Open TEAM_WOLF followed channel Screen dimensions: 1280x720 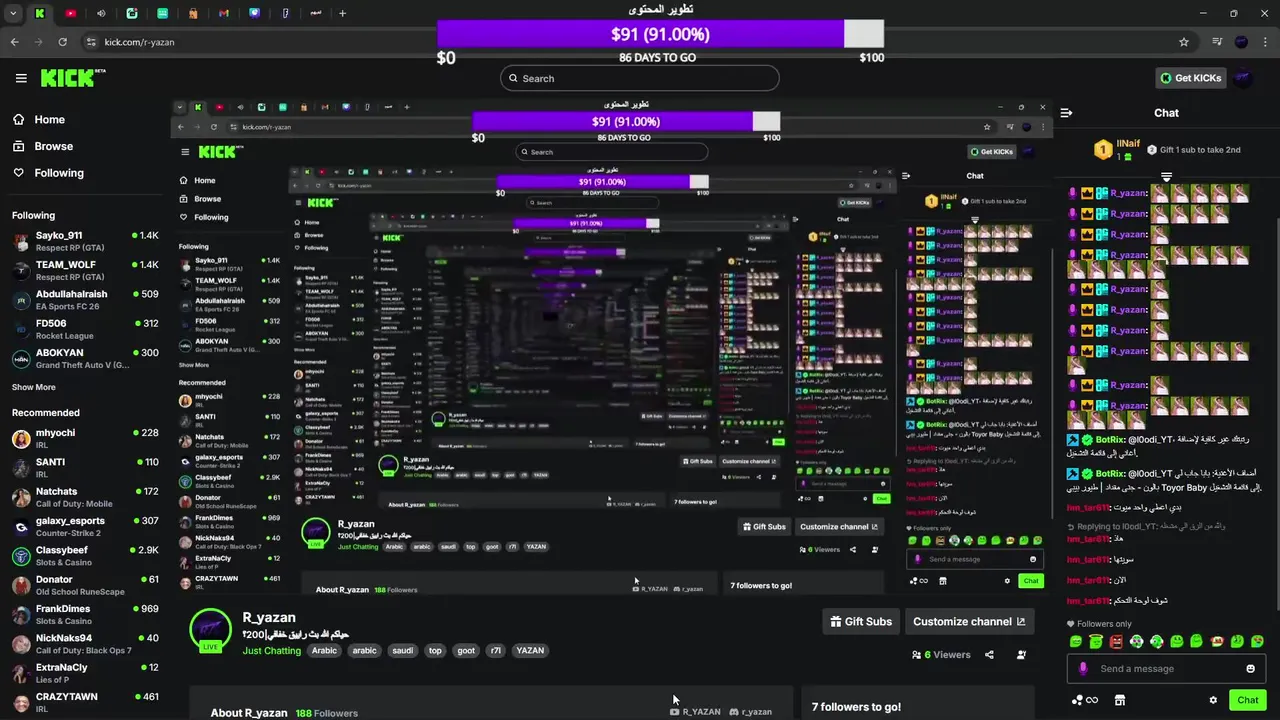click(85, 270)
